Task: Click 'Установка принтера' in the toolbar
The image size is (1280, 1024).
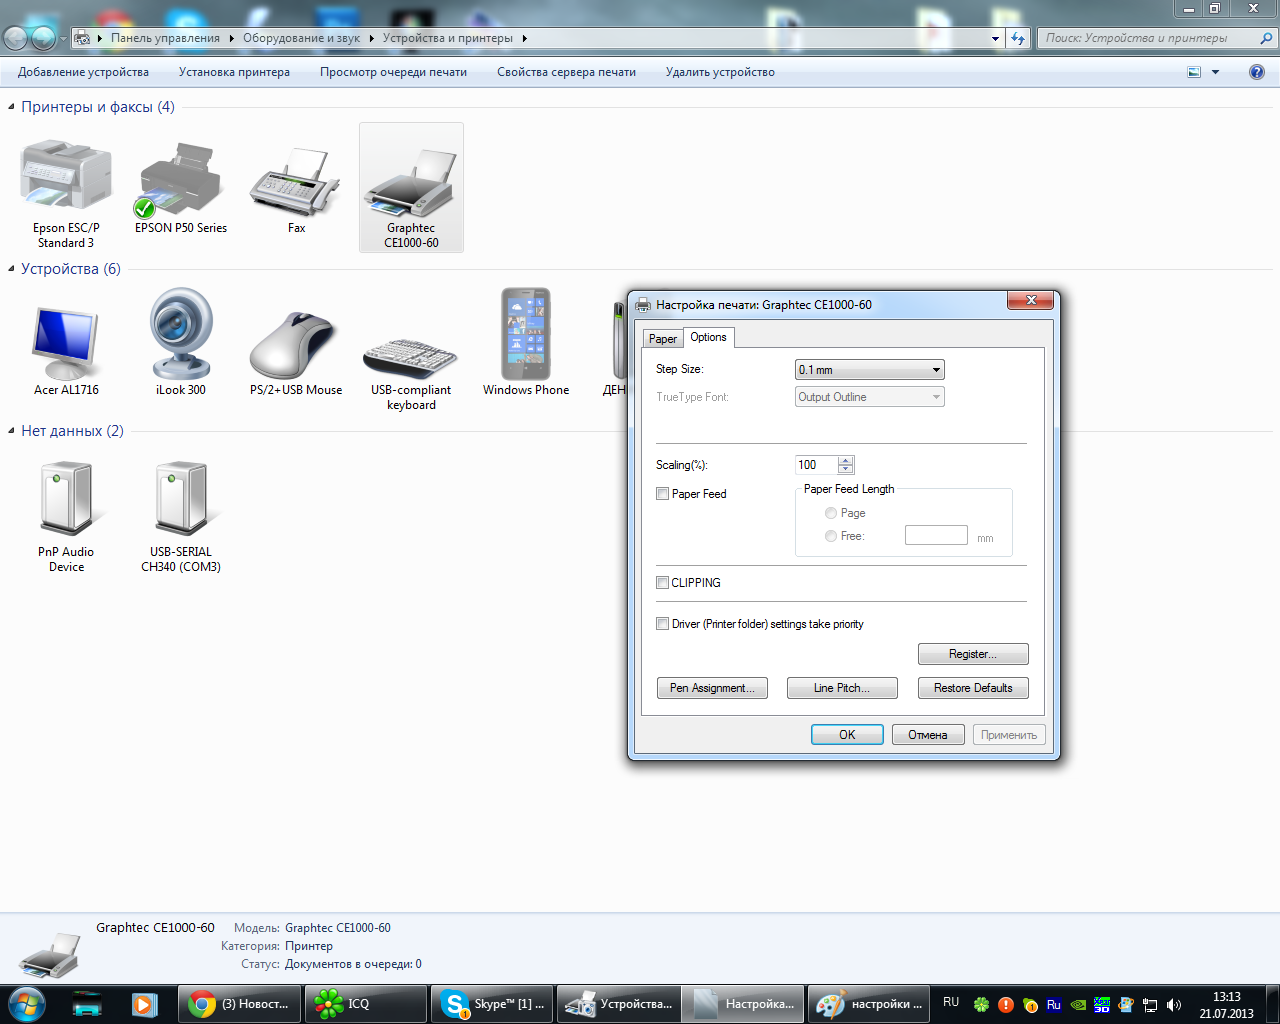Action: pos(234,72)
